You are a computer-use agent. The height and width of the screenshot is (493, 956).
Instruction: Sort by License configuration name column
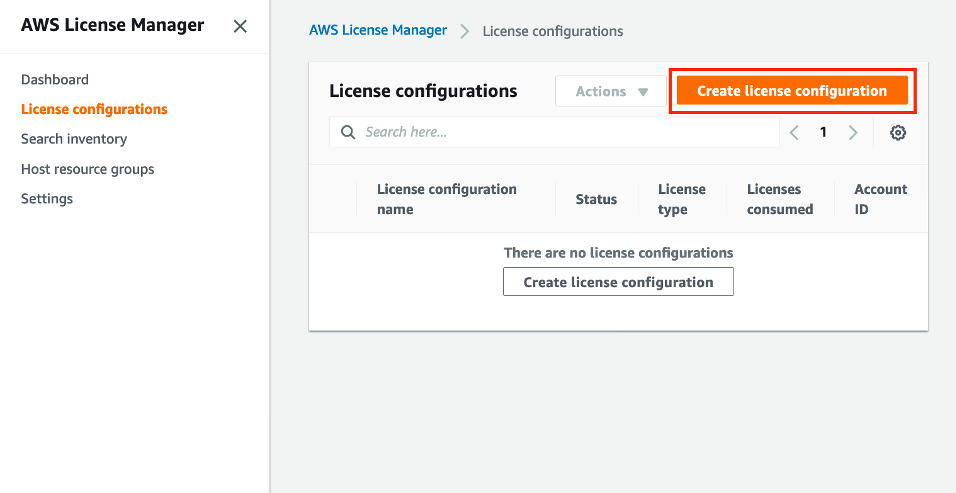tap(446, 199)
